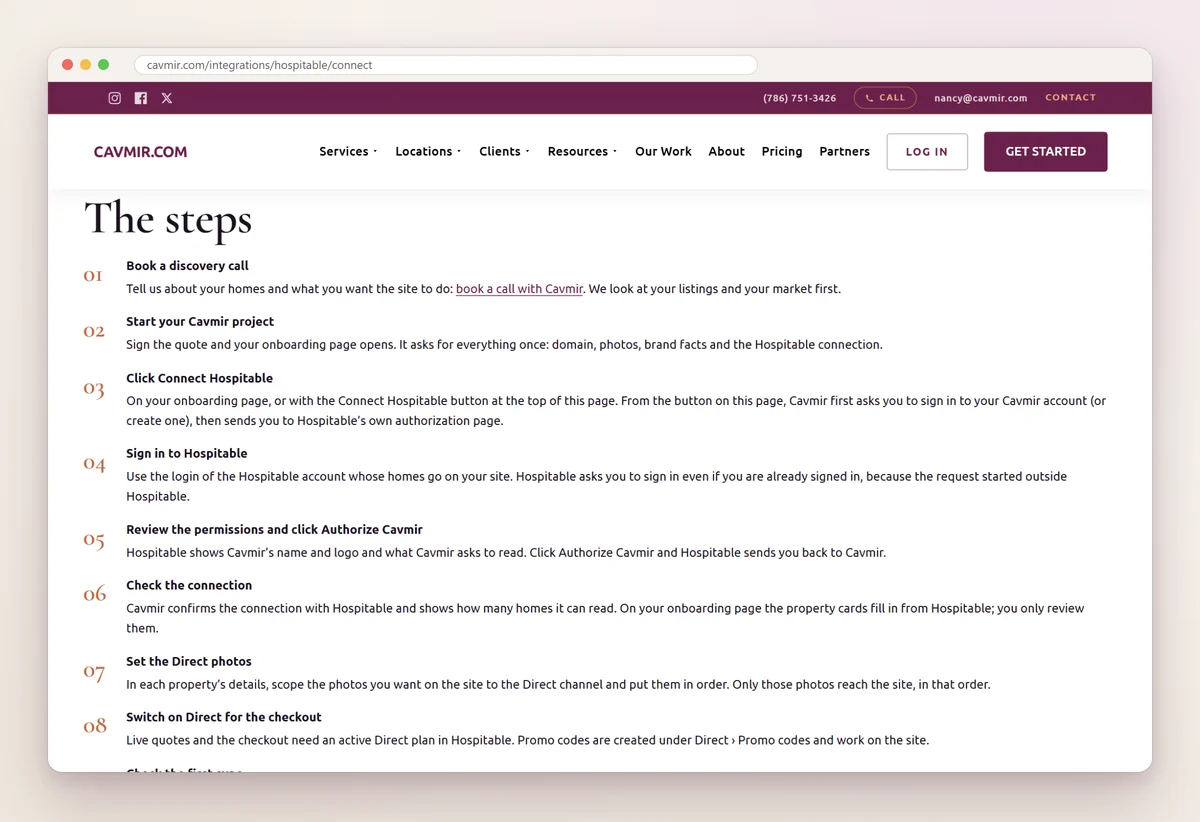Open the Our Work menu item
The width and height of the screenshot is (1200, 822).
[x=663, y=152]
